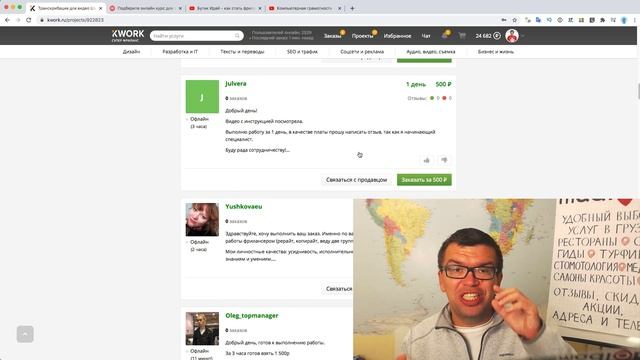The height and width of the screenshot is (360, 640).
Task: Click the scroll-to-top arrow button
Action: pyautogui.click(x=25, y=334)
